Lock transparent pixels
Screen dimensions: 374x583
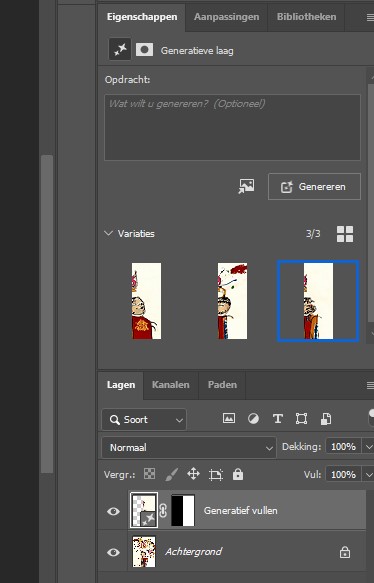[149, 474]
